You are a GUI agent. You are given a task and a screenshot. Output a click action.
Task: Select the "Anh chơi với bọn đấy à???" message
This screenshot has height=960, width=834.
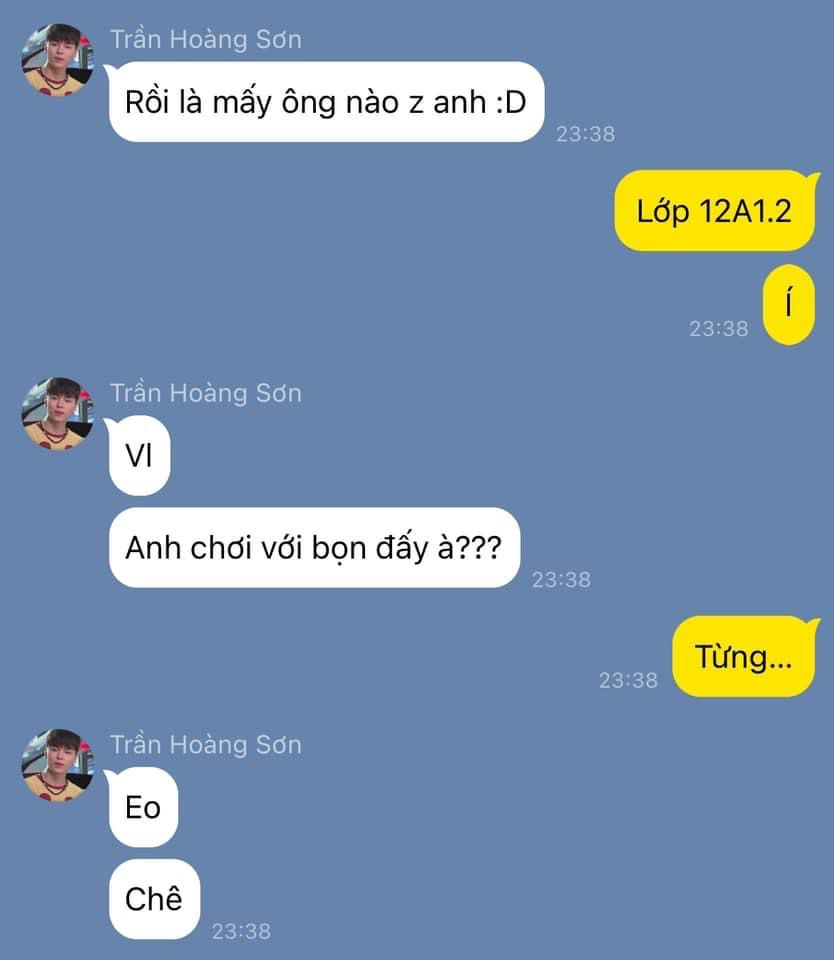314,547
